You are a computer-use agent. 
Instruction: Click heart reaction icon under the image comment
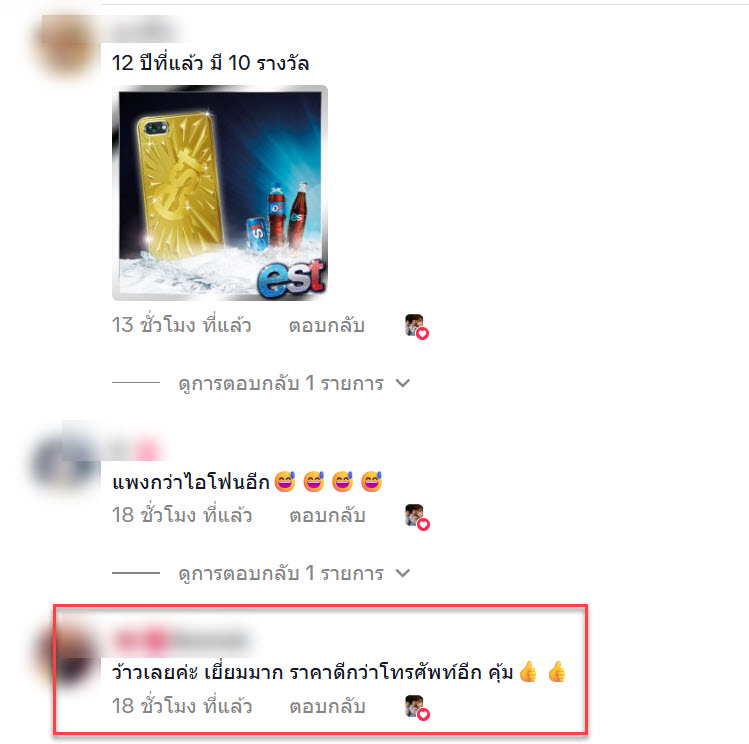tap(417, 327)
